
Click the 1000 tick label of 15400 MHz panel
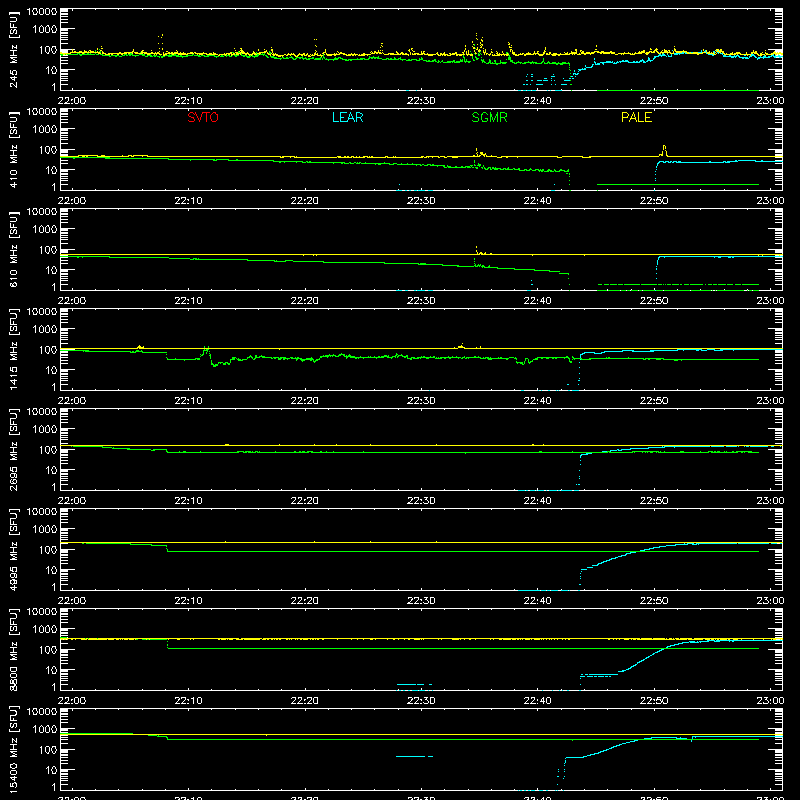tap(45, 729)
